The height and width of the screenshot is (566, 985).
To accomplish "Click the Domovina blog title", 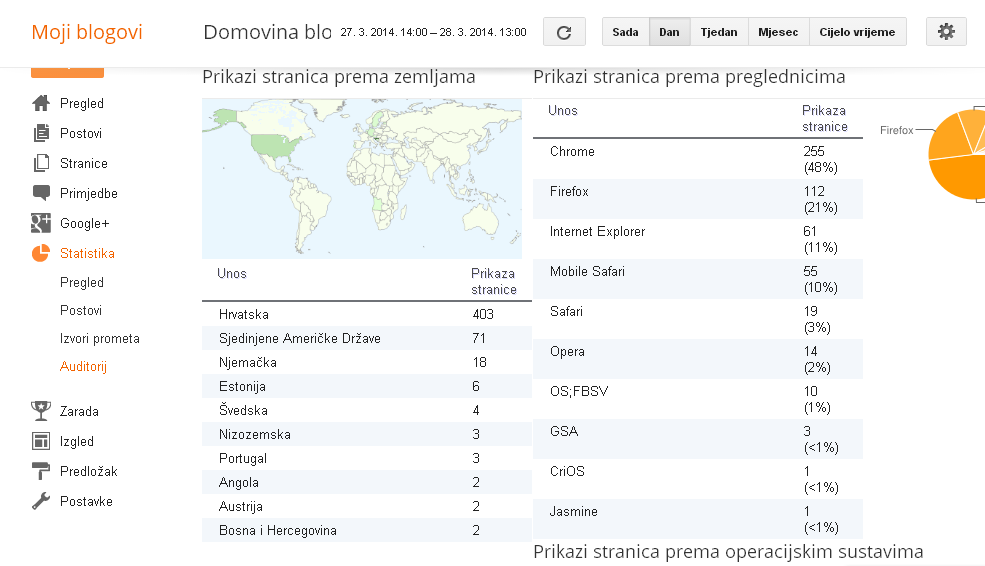I will 267,32.
